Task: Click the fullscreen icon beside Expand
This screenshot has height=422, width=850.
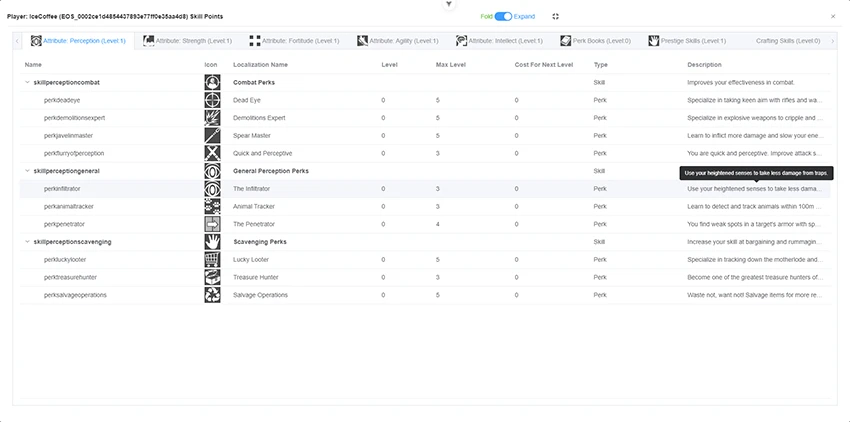Action: 555,16
